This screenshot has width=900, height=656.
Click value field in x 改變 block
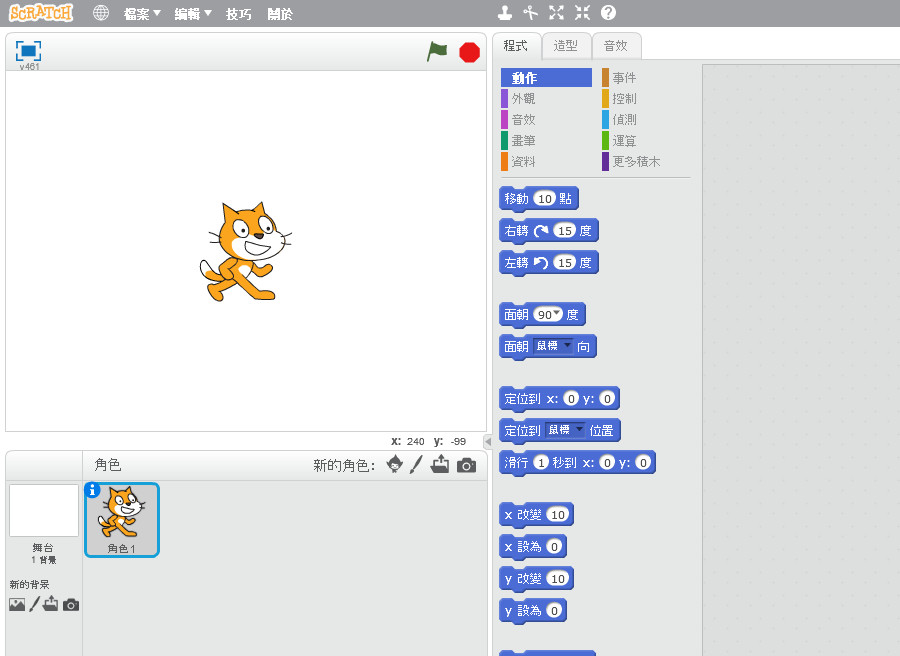point(558,515)
